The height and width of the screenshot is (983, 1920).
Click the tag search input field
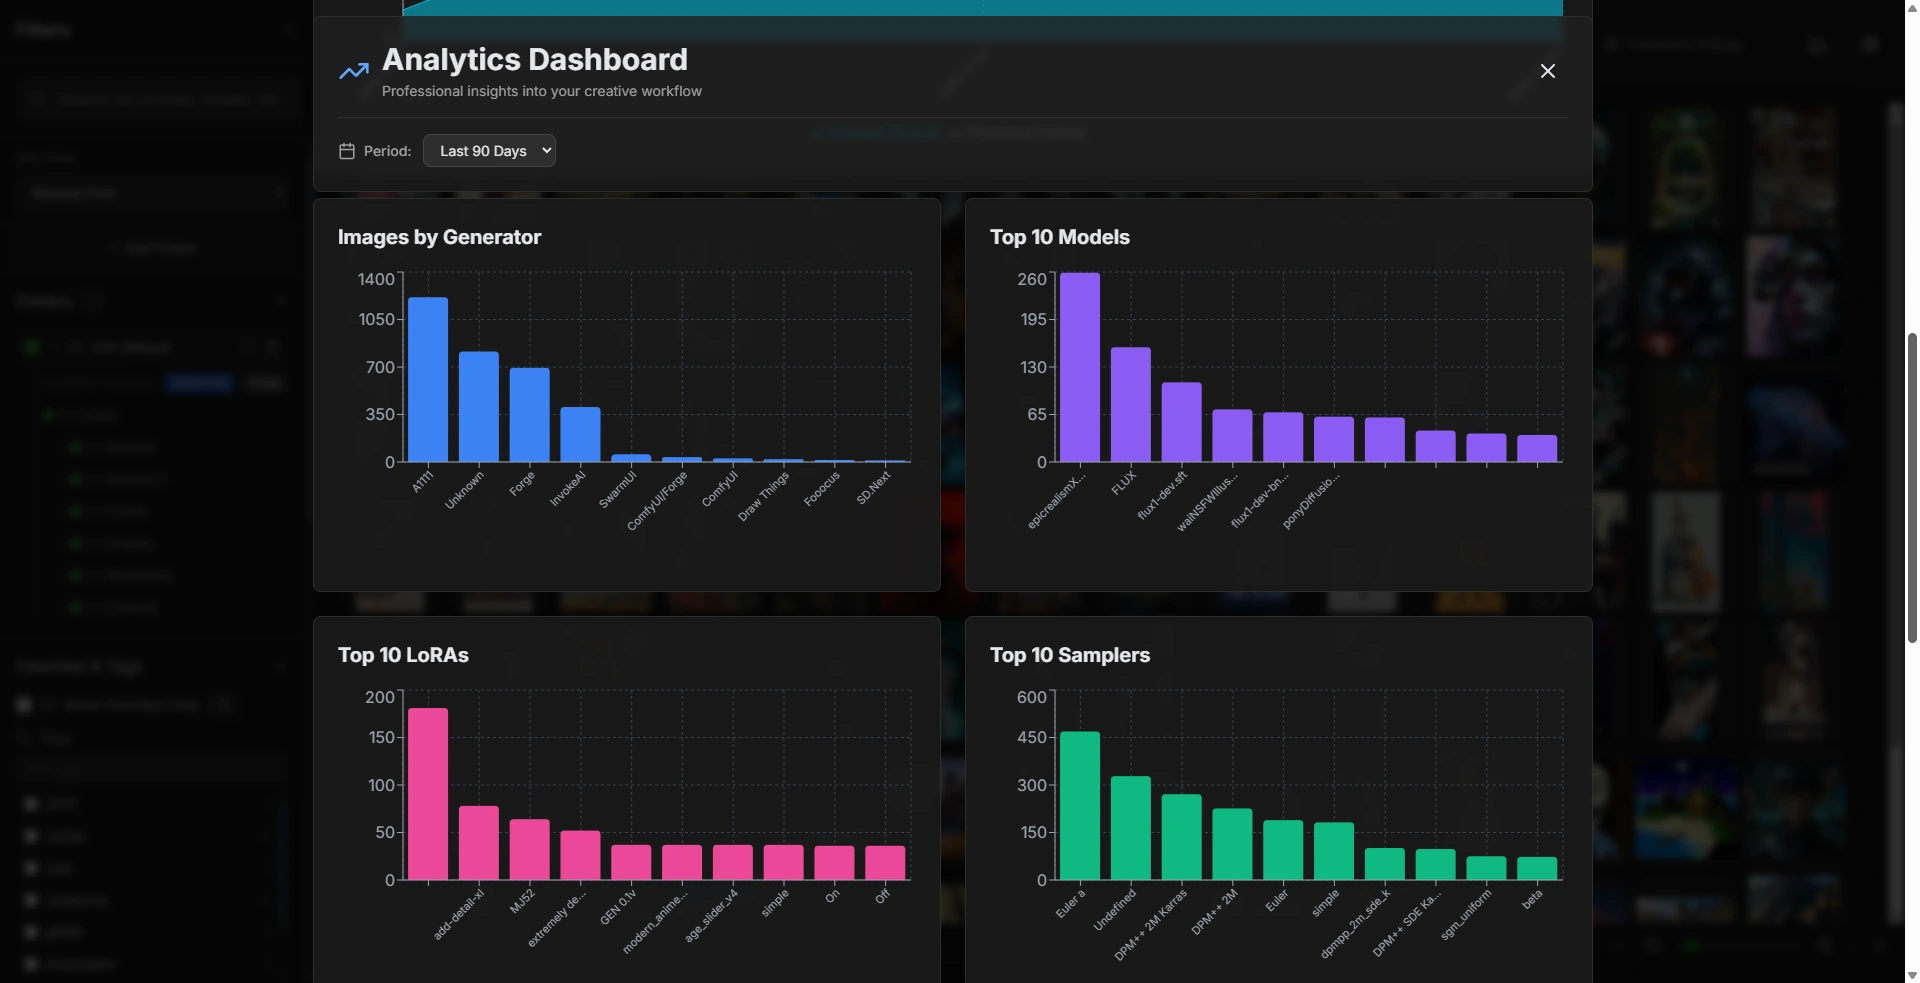coord(150,768)
